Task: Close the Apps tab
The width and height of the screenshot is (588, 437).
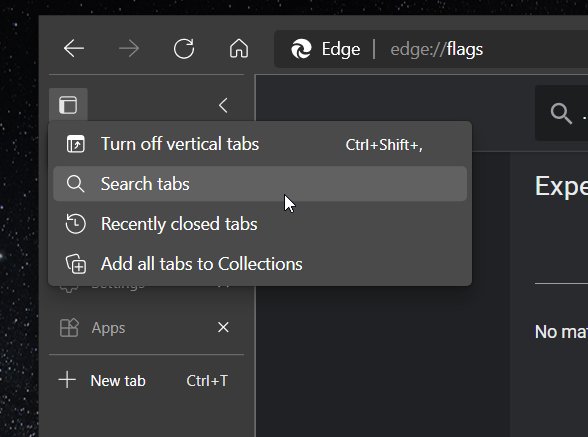Action: [224, 327]
